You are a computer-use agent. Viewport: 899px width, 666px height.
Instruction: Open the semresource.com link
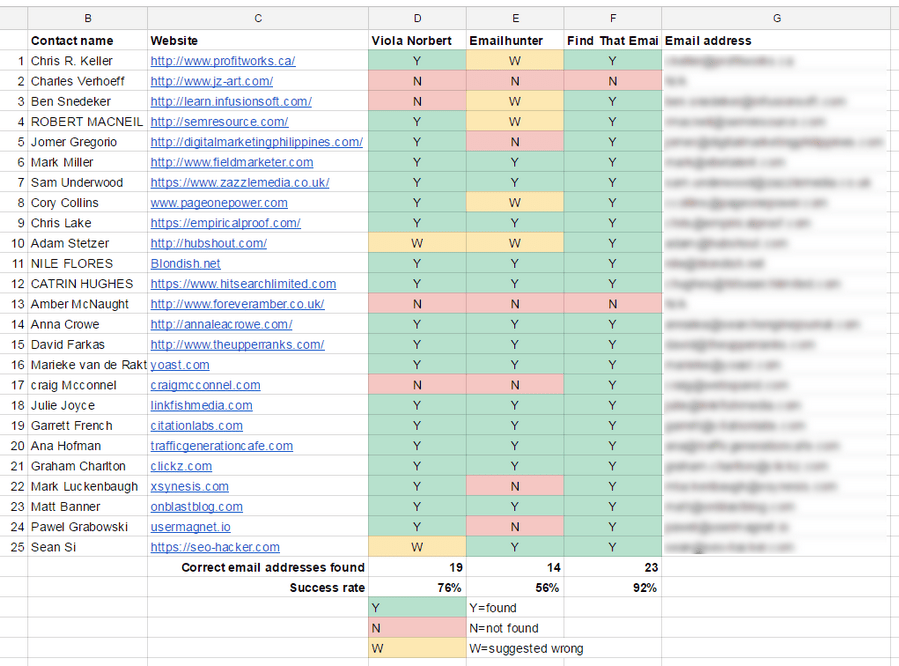pyautogui.click(x=220, y=122)
